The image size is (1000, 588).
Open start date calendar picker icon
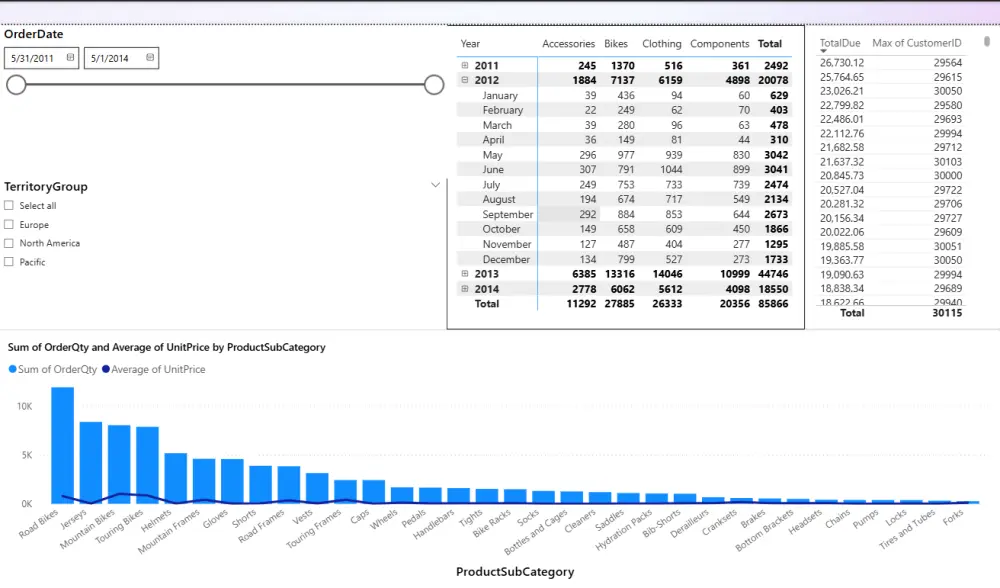pyautogui.click(x=70, y=57)
